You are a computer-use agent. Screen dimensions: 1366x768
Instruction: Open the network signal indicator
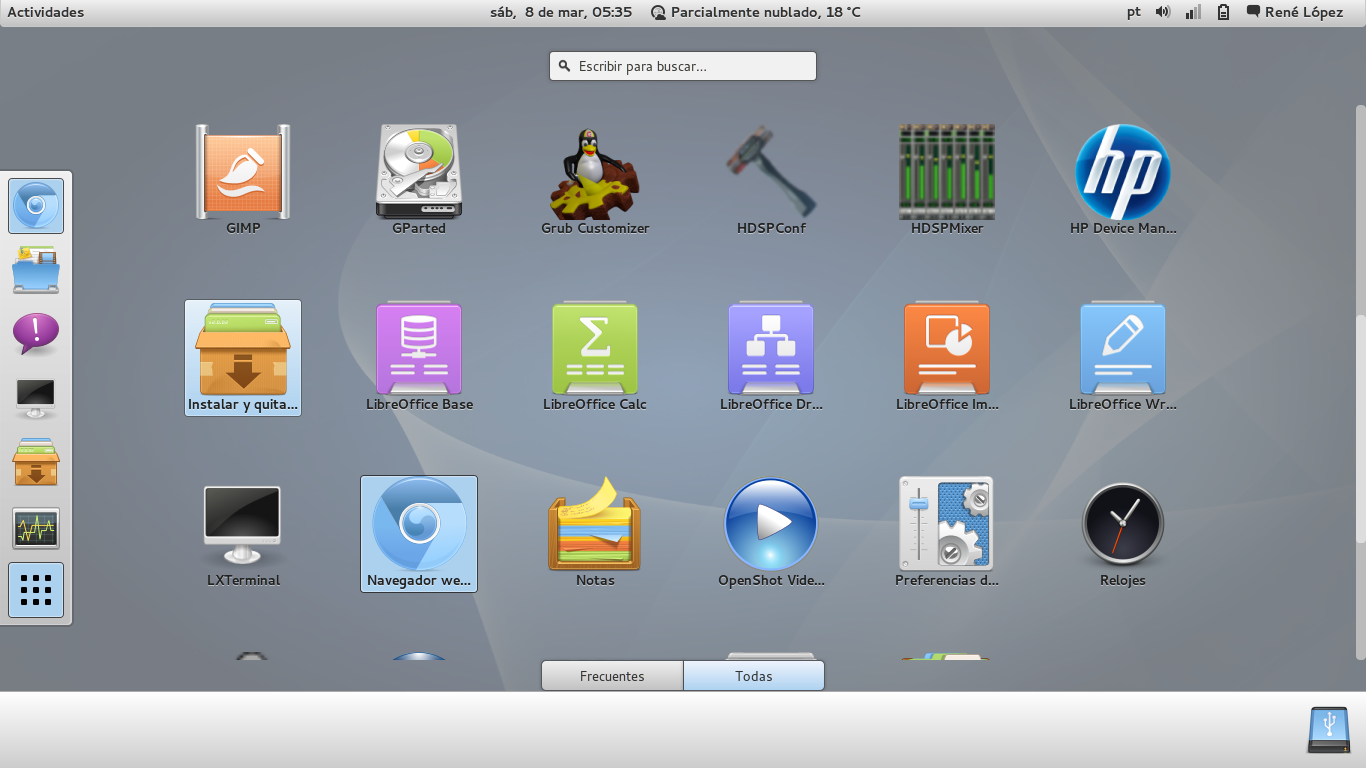(1193, 12)
